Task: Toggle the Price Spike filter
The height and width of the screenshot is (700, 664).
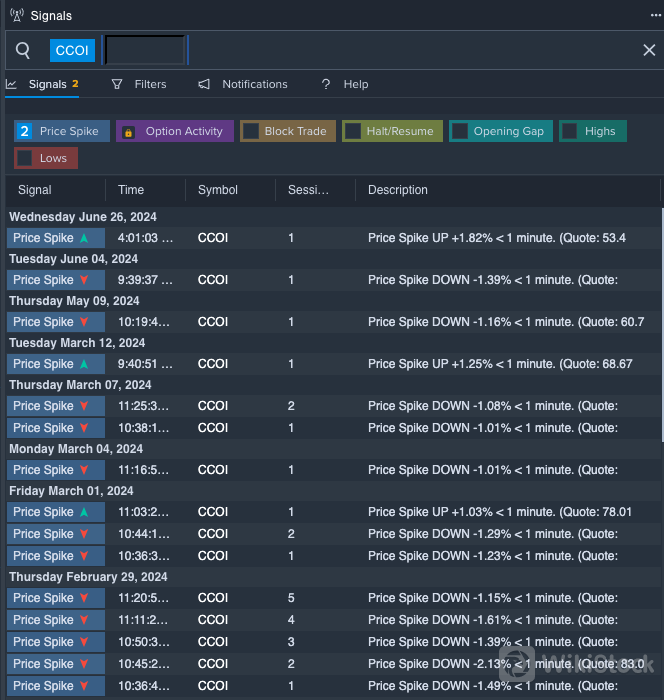Action: coord(25,131)
